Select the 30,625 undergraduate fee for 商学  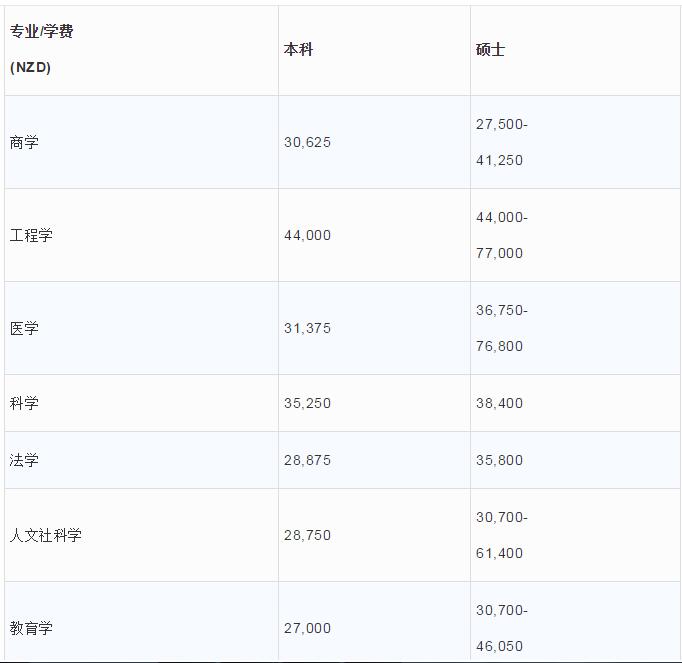[x=307, y=142]
